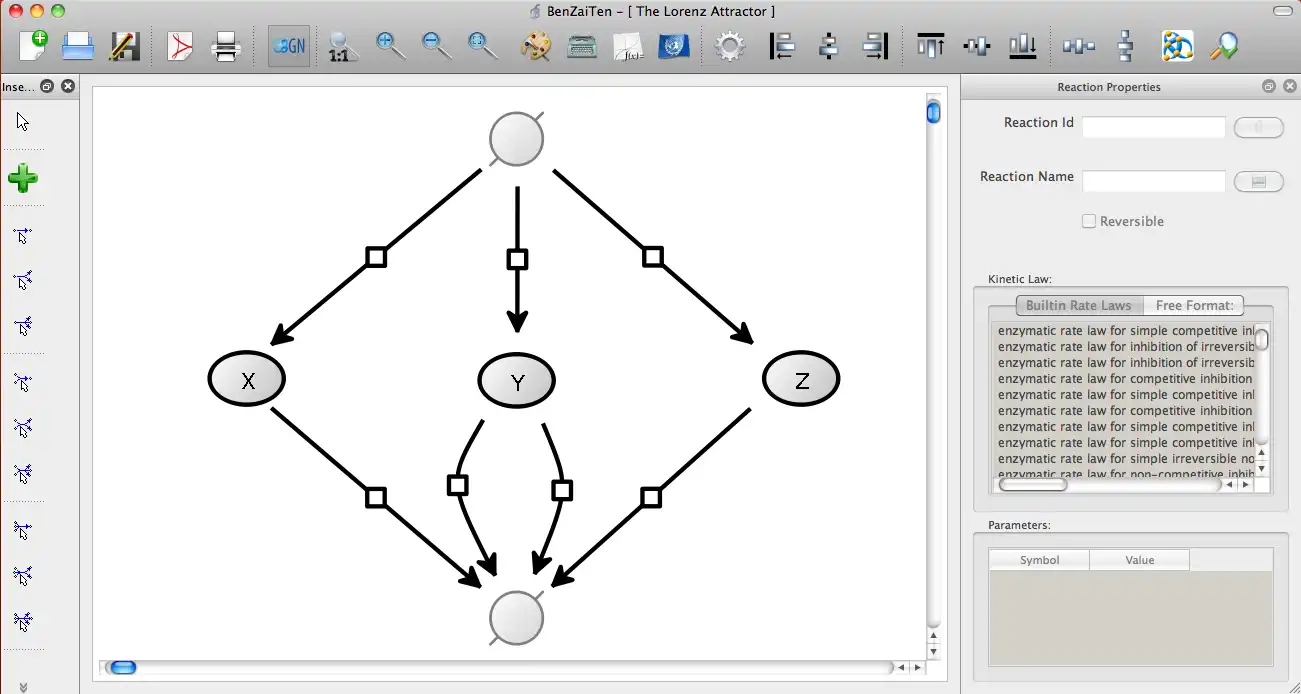Float the Reaction Properties panel
Image resolution: width=1301 pixels, height=694 pixels.
click(x=1268, y=87)
